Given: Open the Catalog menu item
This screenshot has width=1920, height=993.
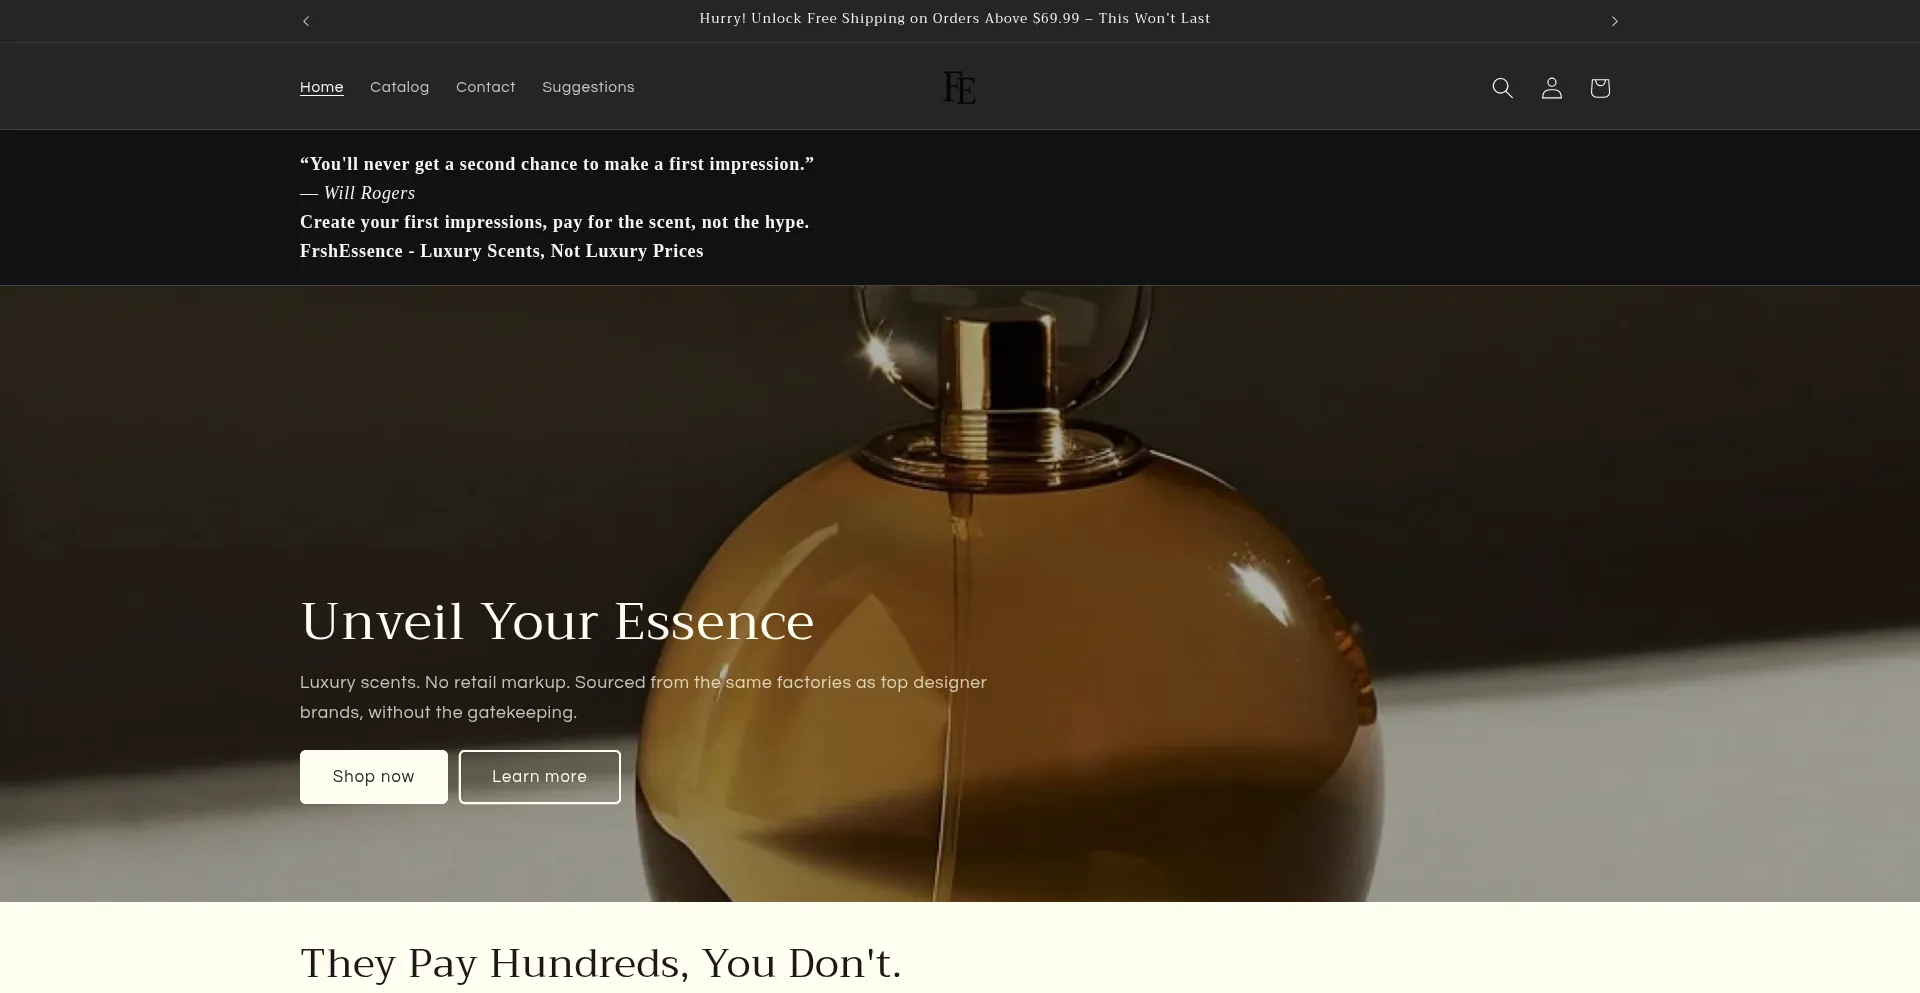Looking at the screenshot, I should click(x=399, y=87).
